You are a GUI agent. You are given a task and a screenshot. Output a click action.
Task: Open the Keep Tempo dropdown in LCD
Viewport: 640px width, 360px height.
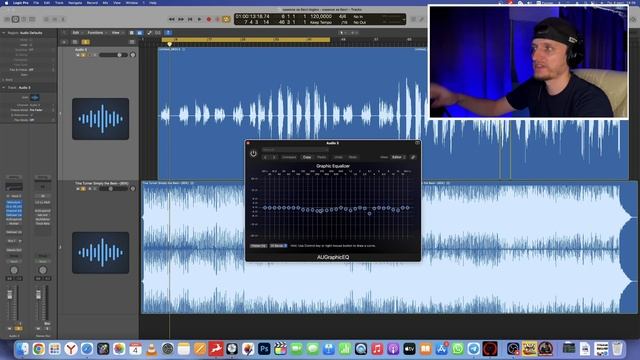click(x=320, y=22)
